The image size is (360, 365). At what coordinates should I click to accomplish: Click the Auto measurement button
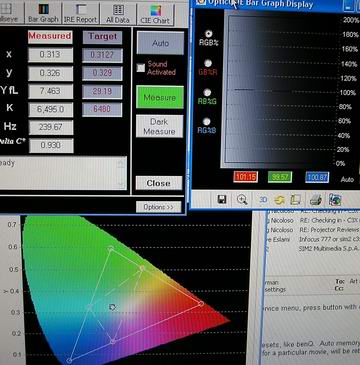160,43
